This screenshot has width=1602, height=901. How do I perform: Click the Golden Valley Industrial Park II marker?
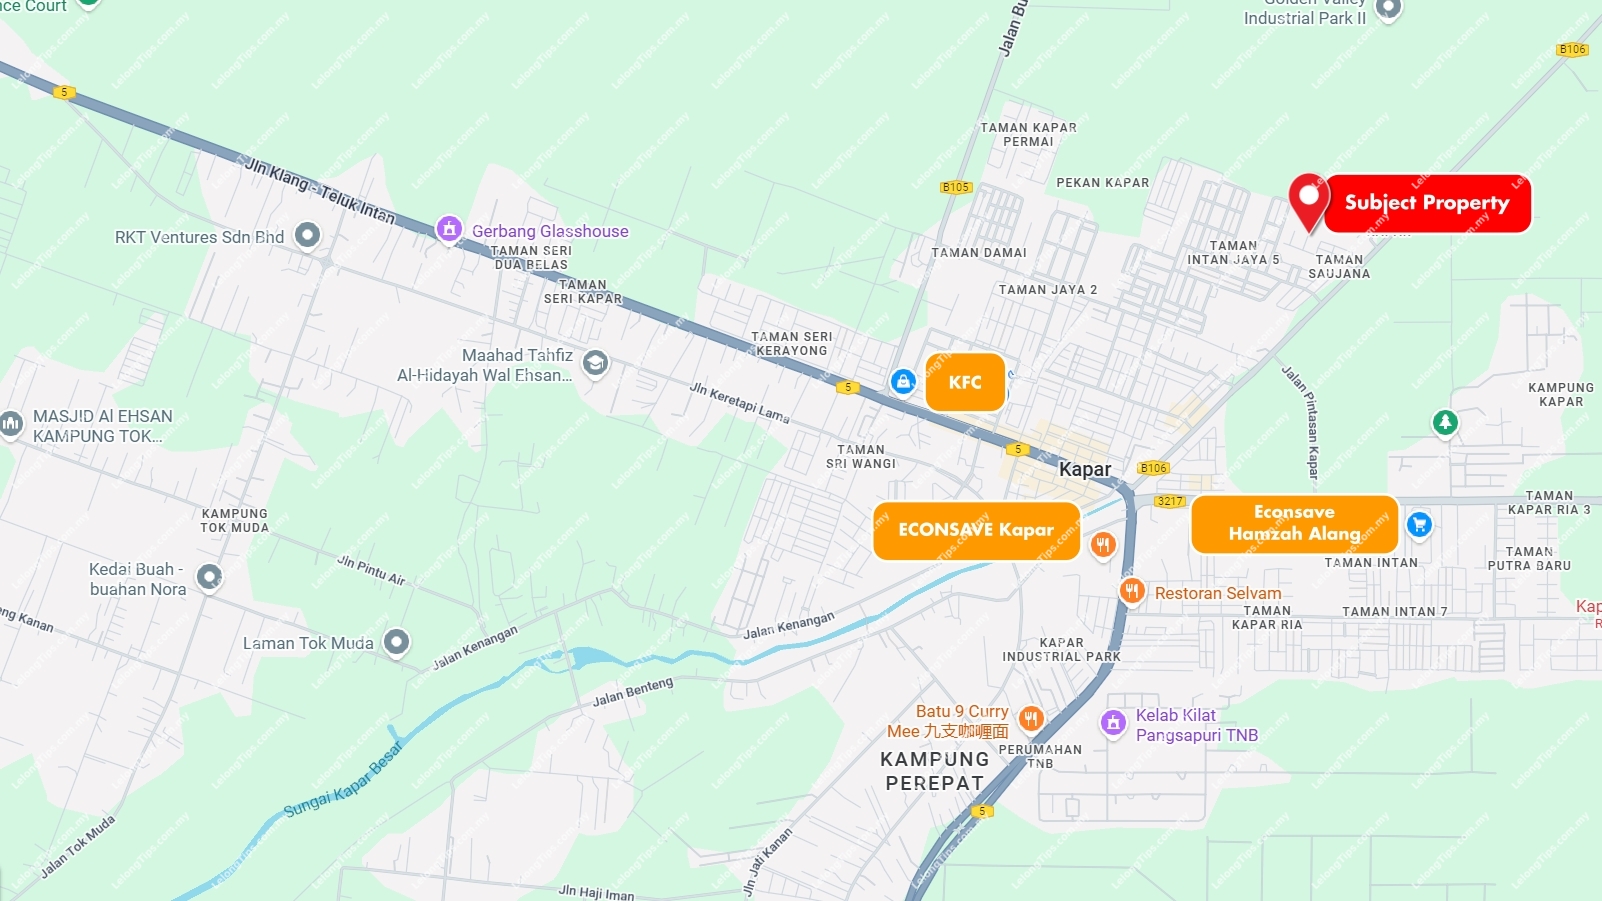1388,10
